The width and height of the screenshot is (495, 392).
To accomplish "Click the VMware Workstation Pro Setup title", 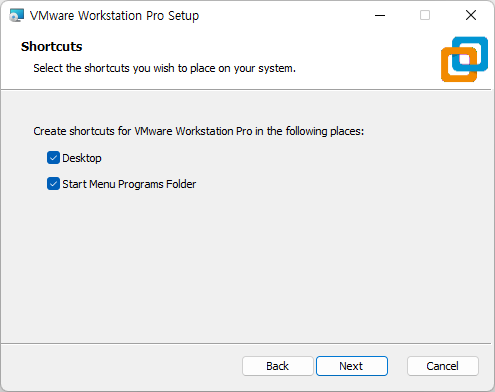I will pyautogui.click(x=114, y=16).
